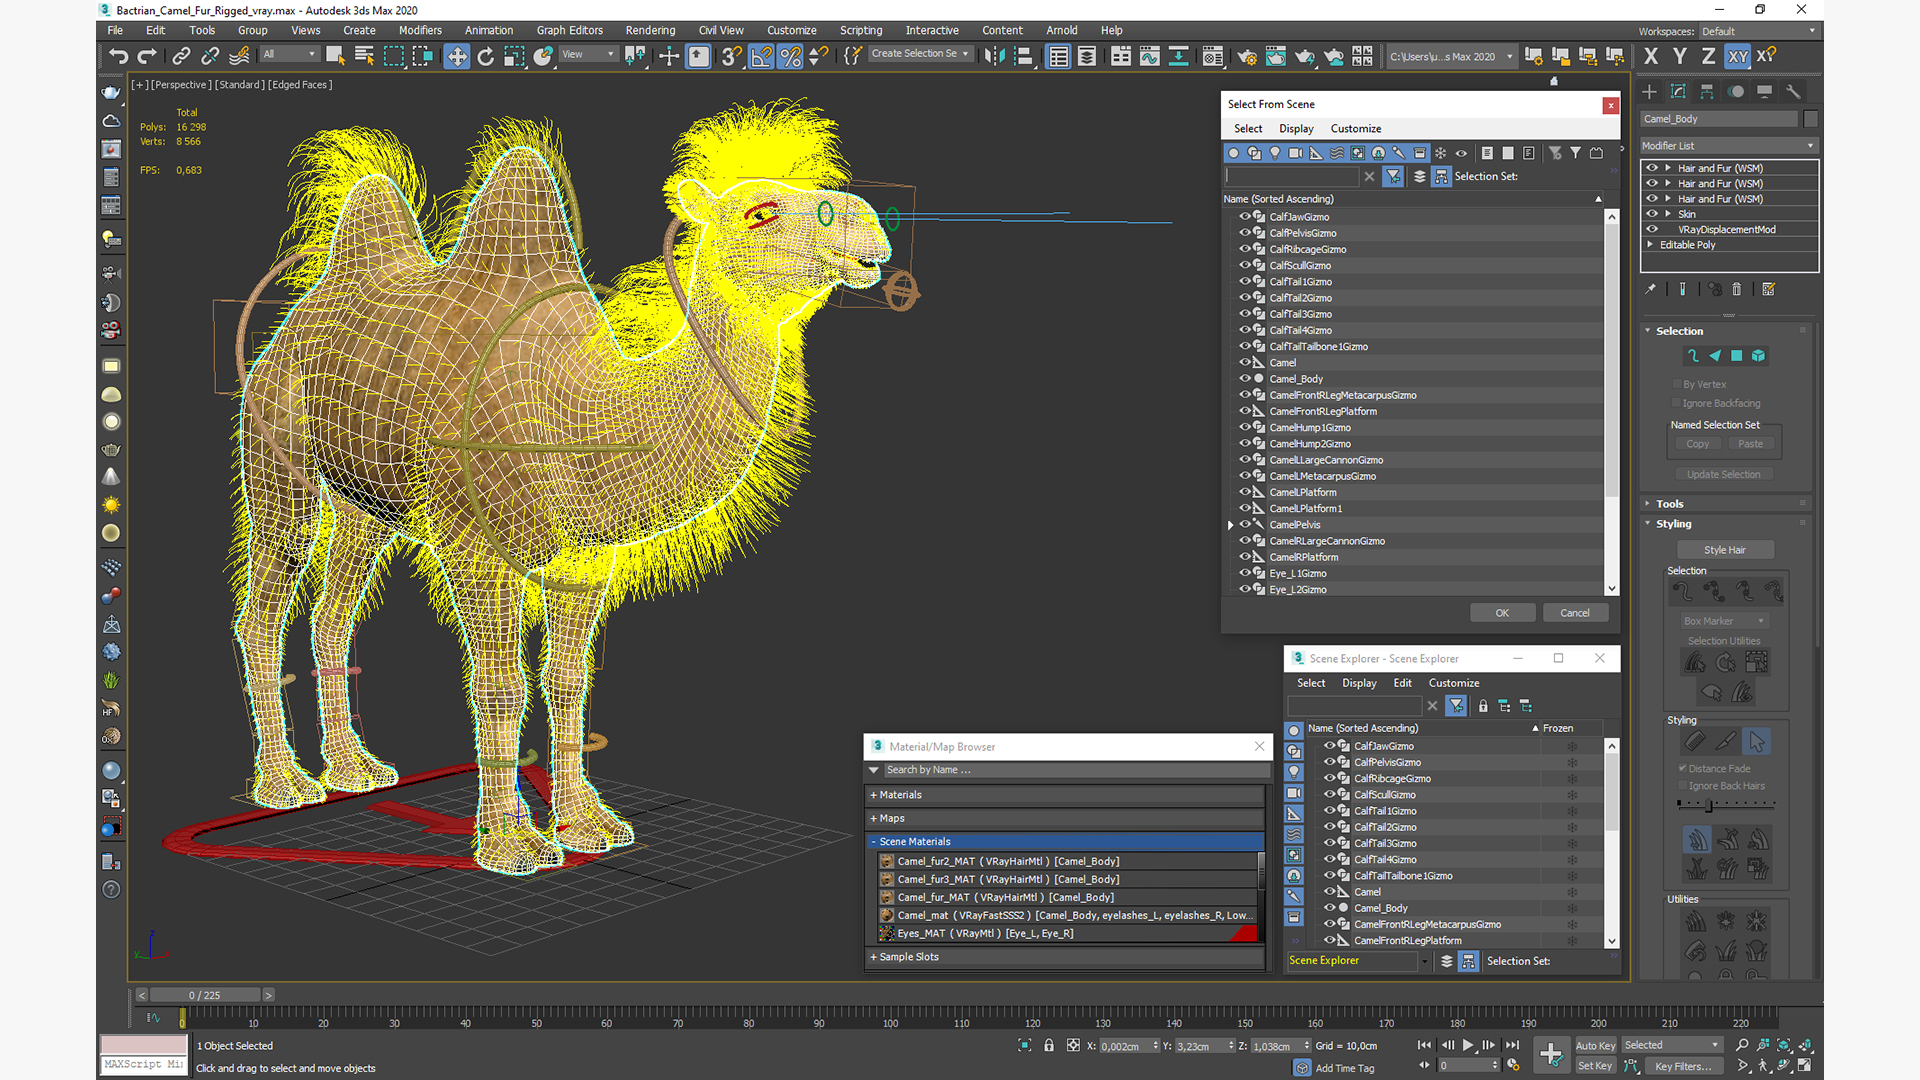Enable the By Vertex checkbox

(1677, 384)
